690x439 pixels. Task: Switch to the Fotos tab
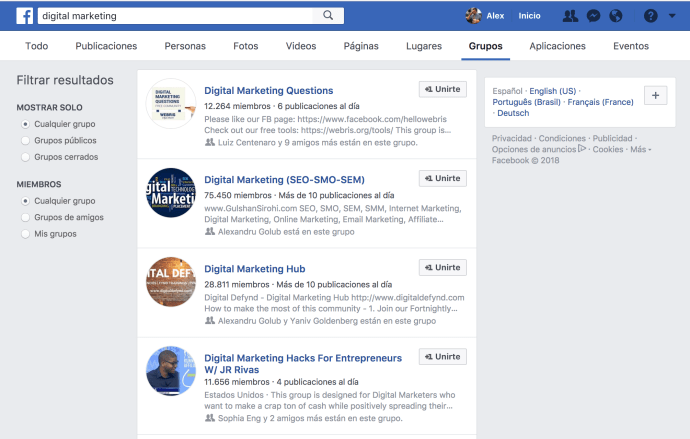pos(246,46)
